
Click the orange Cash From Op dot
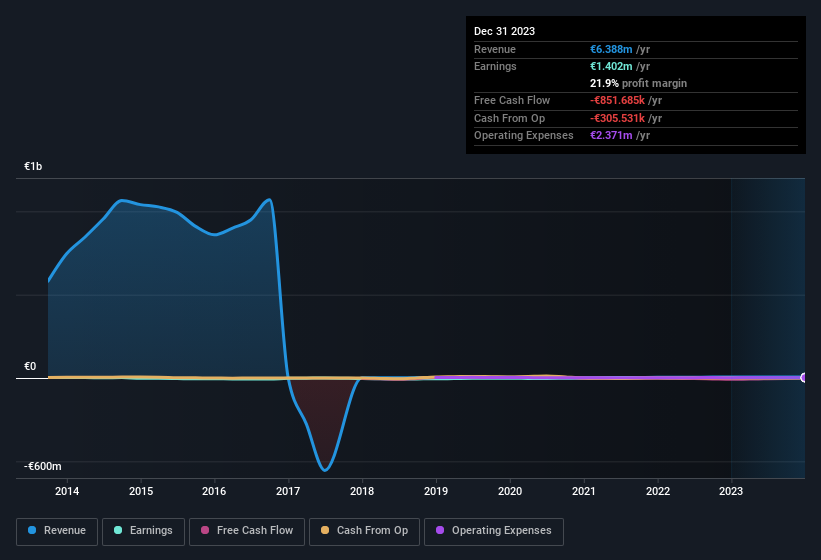(325, 530)
